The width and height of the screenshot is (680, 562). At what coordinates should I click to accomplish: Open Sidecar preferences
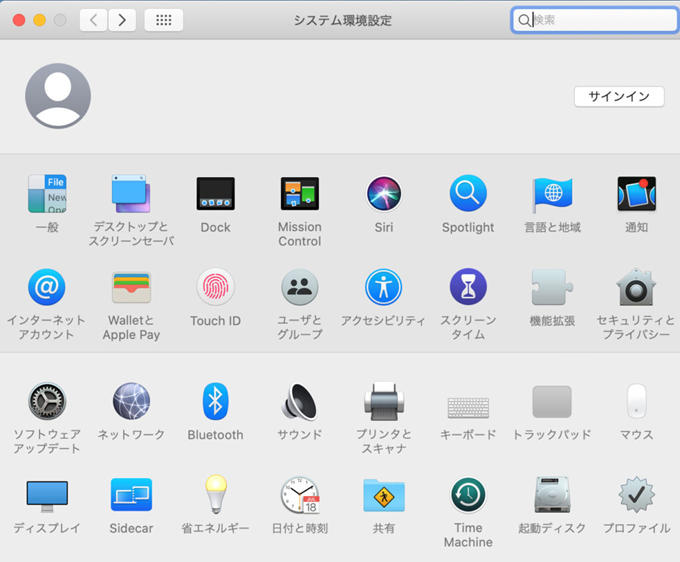[131, 495]
